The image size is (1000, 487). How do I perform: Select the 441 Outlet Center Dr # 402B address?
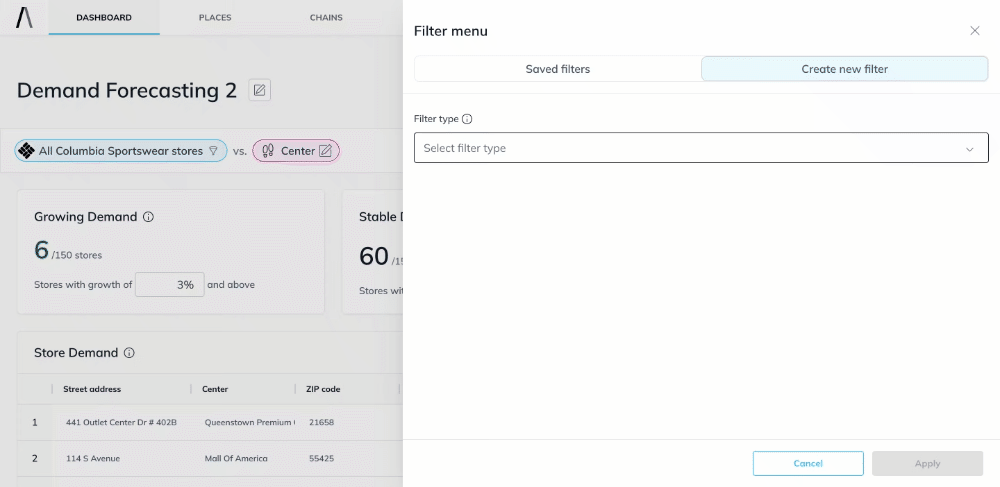pos(121,422)
